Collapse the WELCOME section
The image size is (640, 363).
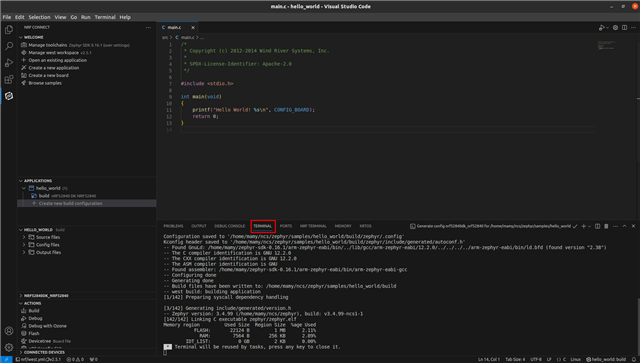coord(21,37)
